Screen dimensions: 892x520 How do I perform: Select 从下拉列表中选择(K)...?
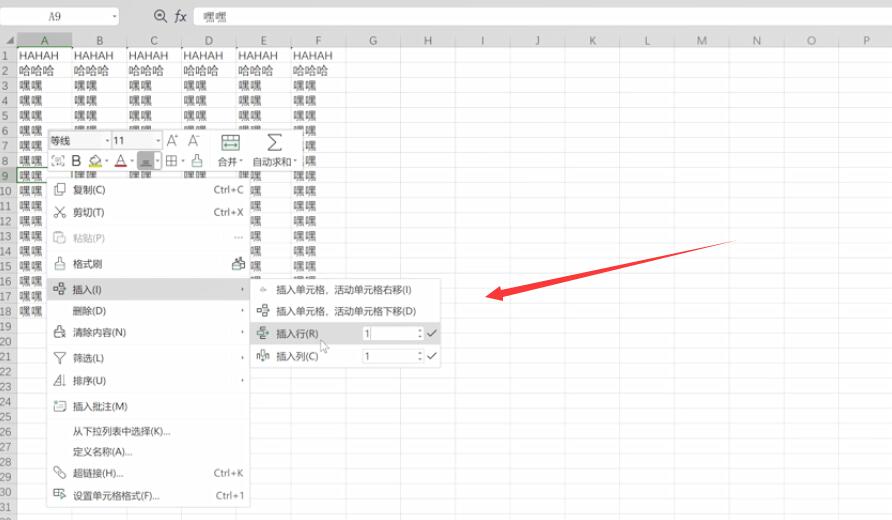[148, 431]
